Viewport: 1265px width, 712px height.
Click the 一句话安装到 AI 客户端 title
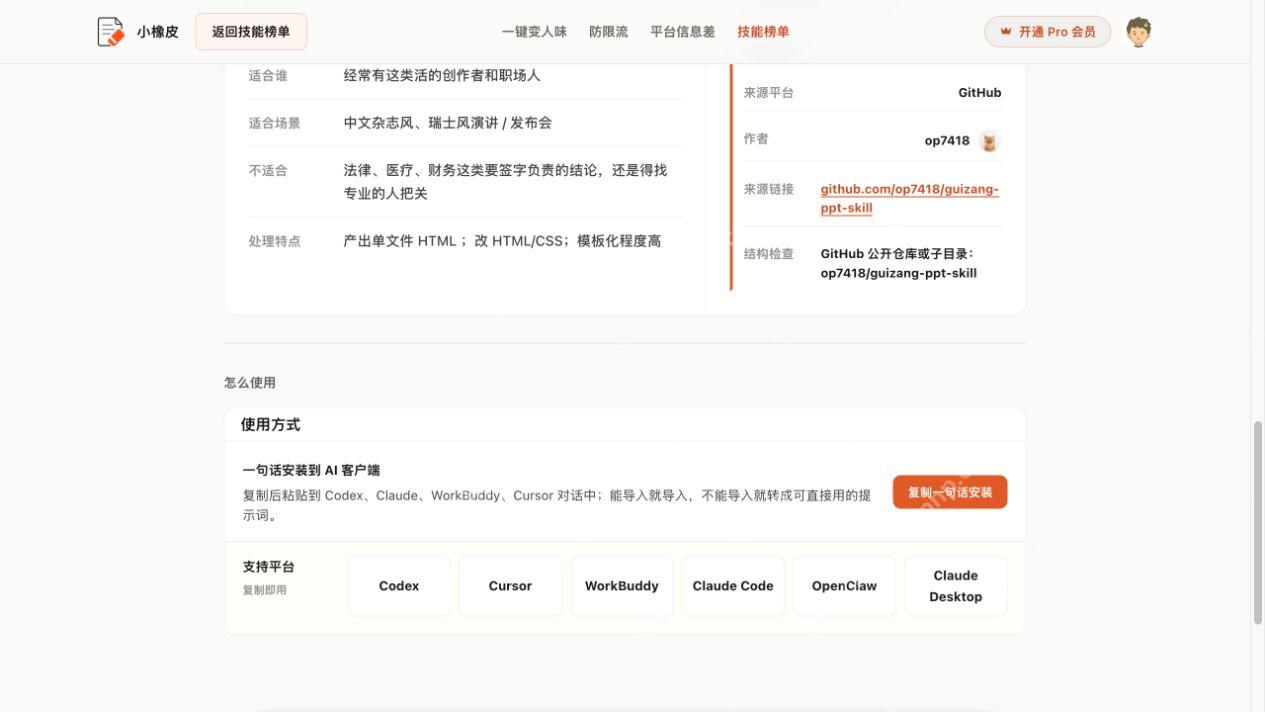click(311, 470)
